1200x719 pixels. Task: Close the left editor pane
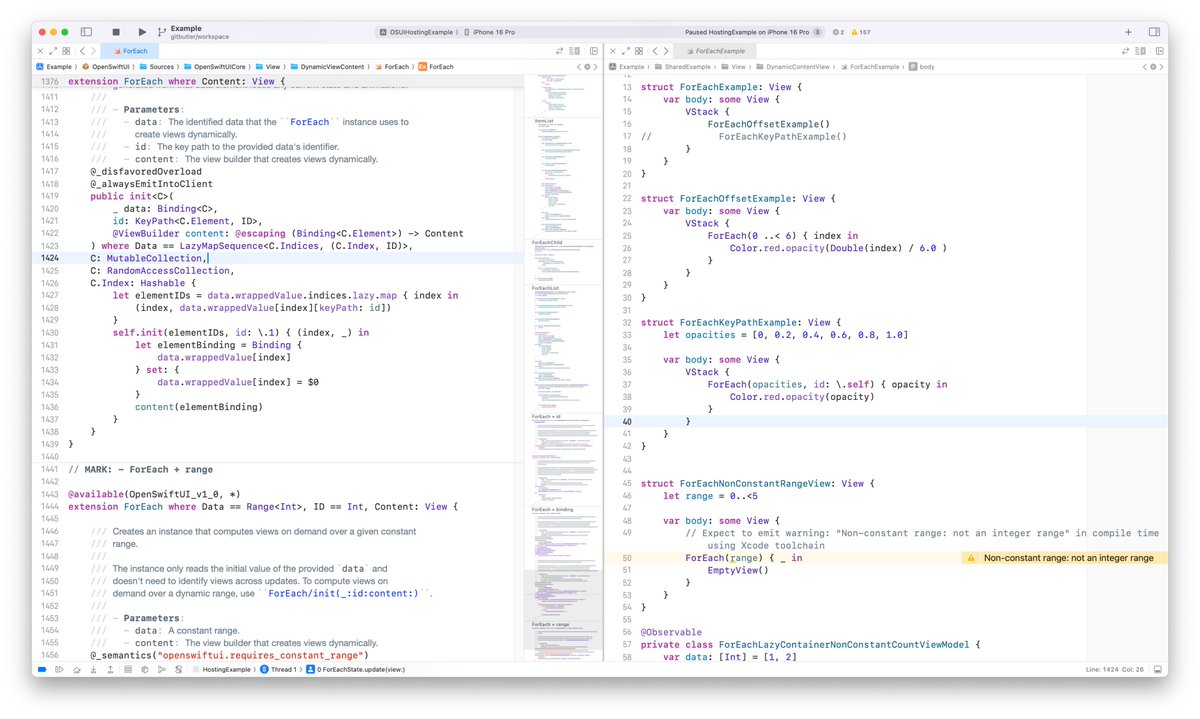click(40, 50)
